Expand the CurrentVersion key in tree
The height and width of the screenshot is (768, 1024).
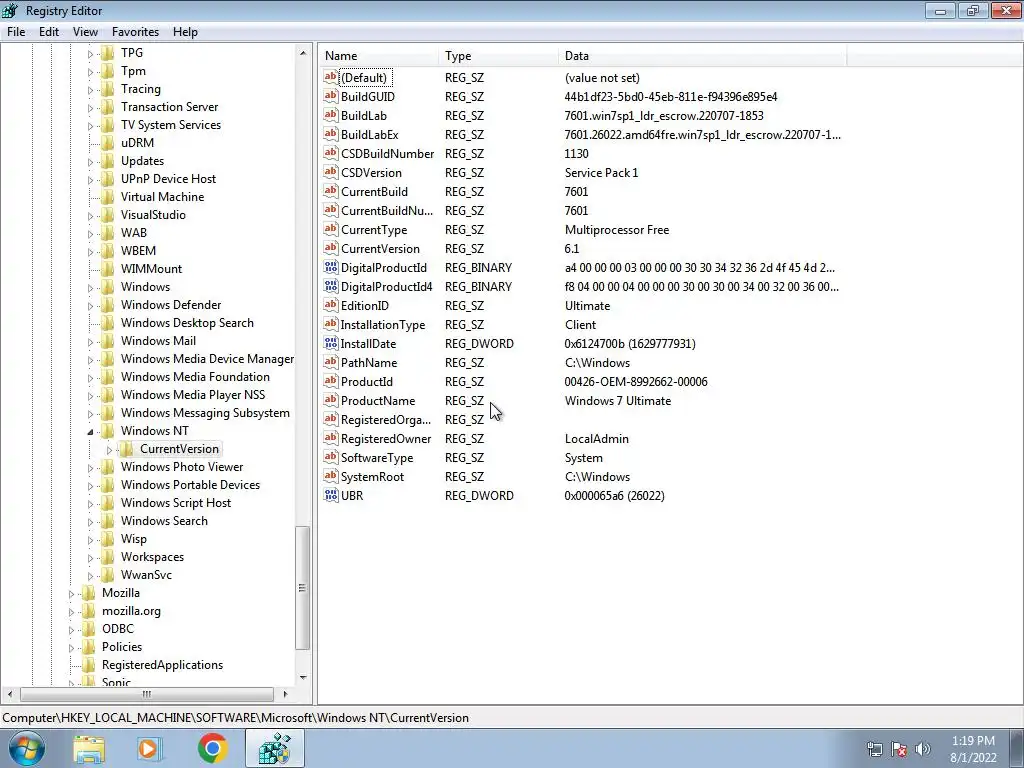[x=109, y=449]
